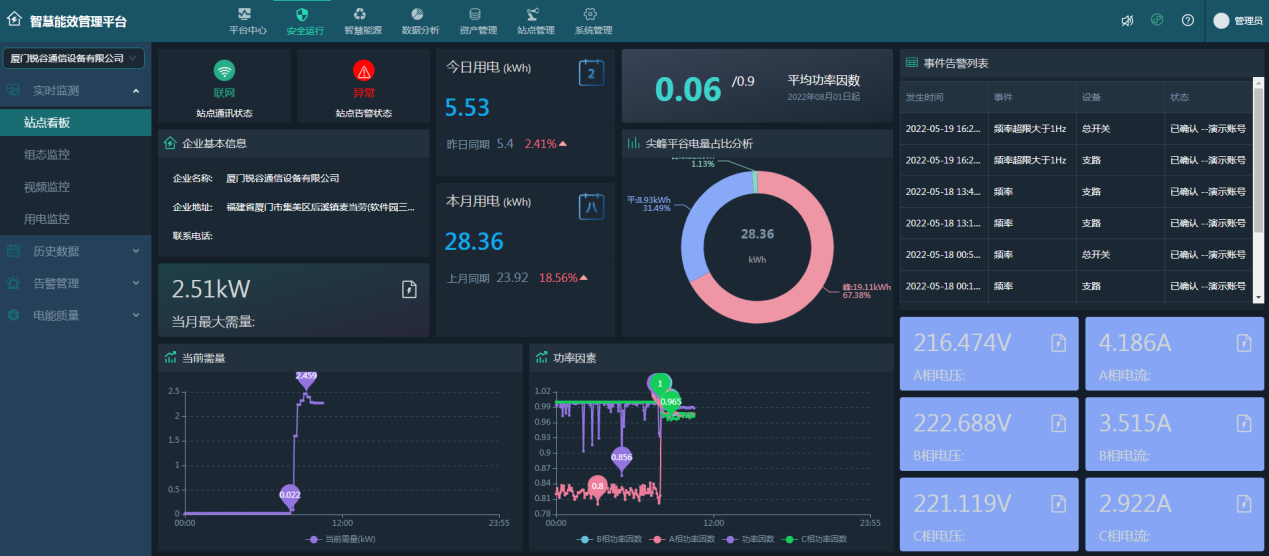Click the 管理员 user account
The image size is (1269, 556).
[x=1237, y=21]
